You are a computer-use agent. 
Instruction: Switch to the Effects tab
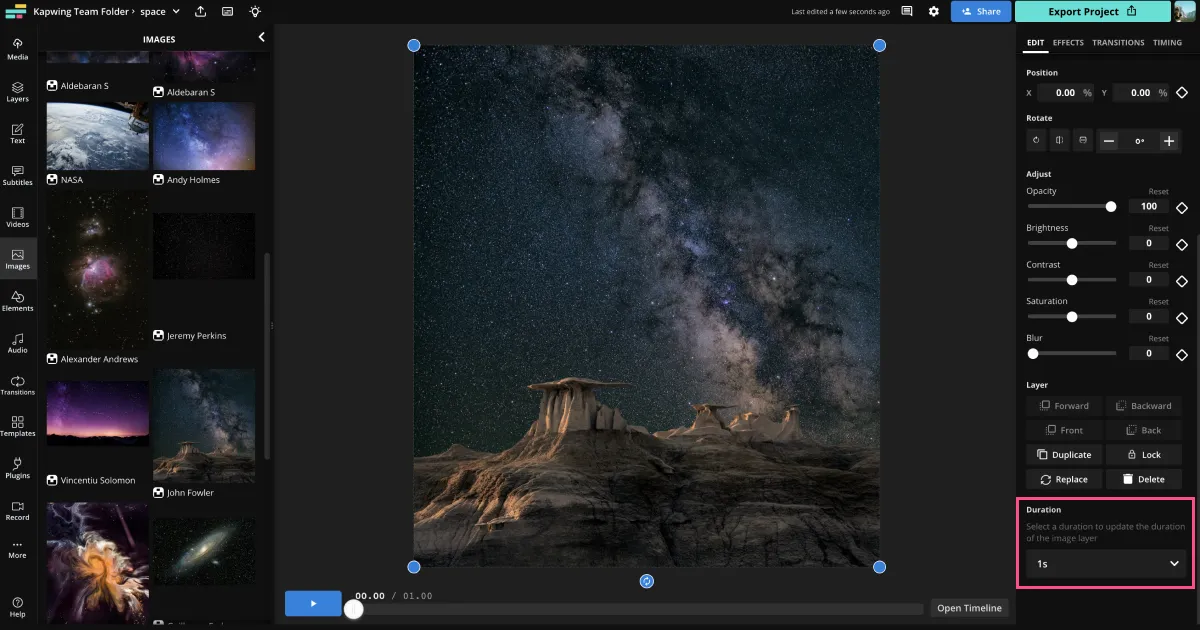(1068, 43)
